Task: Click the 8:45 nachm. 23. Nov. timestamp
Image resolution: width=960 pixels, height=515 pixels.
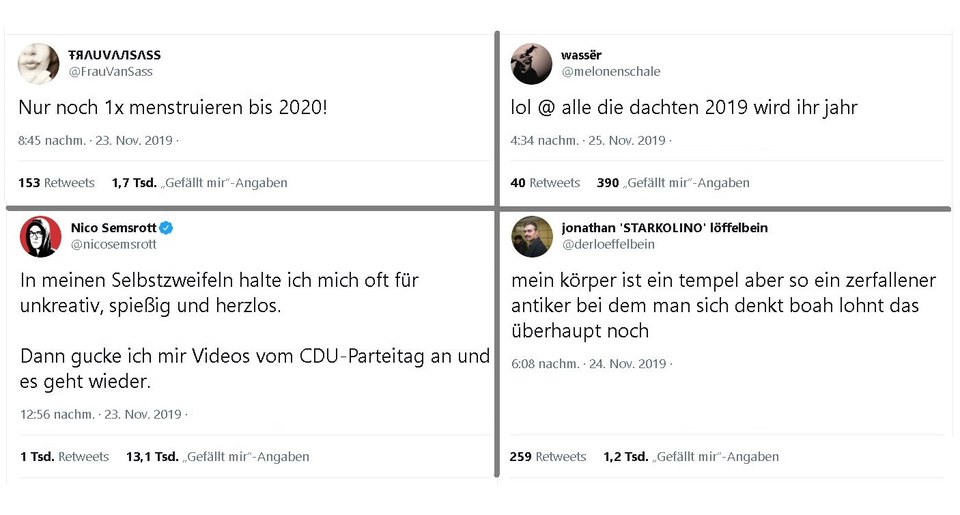Action: point(96,140)
